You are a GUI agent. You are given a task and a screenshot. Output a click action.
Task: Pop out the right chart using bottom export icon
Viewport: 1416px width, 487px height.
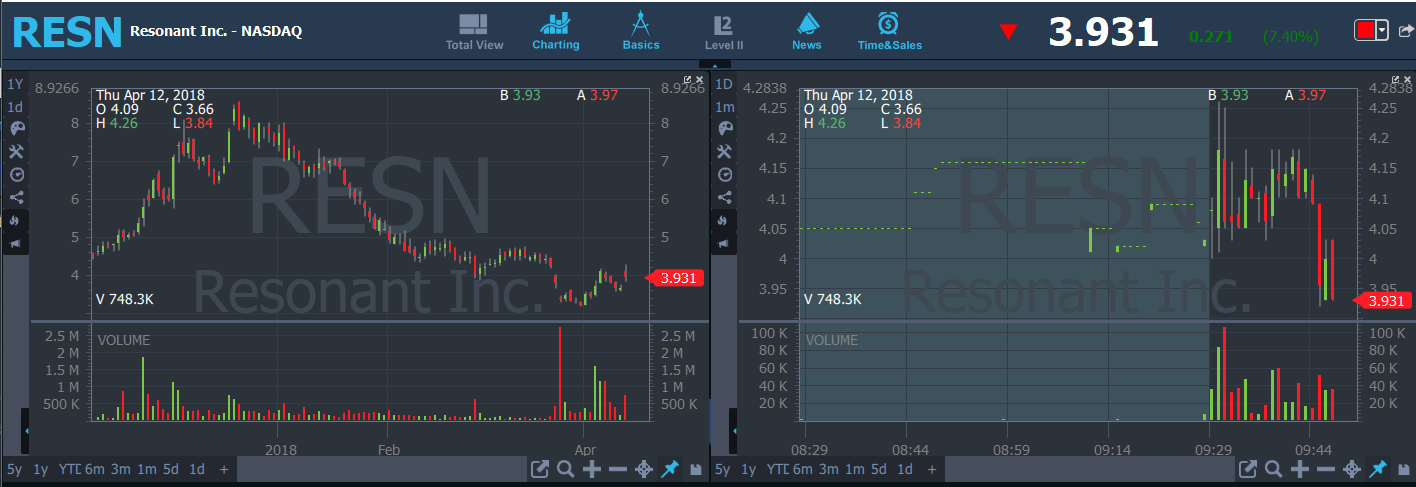(1248, 469)
